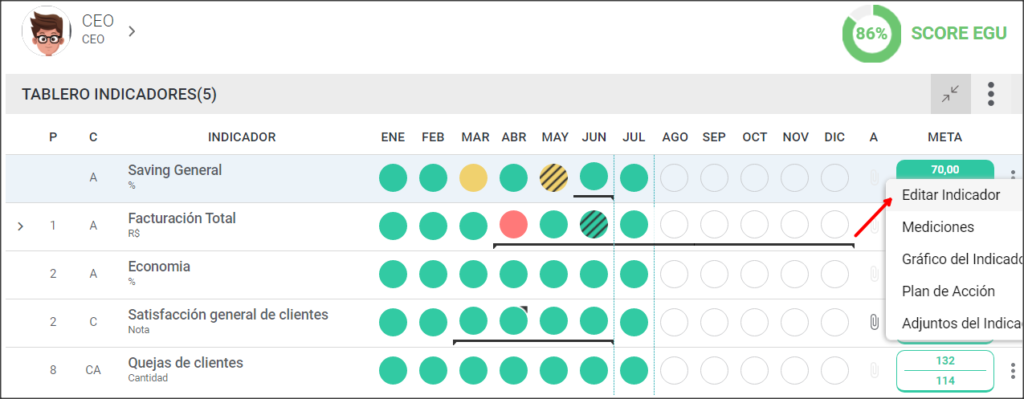Viewport: 1024px width, 399px height.
Task: Open the Satisfacción general de clientes indicator
Action: tap(228, 315)
